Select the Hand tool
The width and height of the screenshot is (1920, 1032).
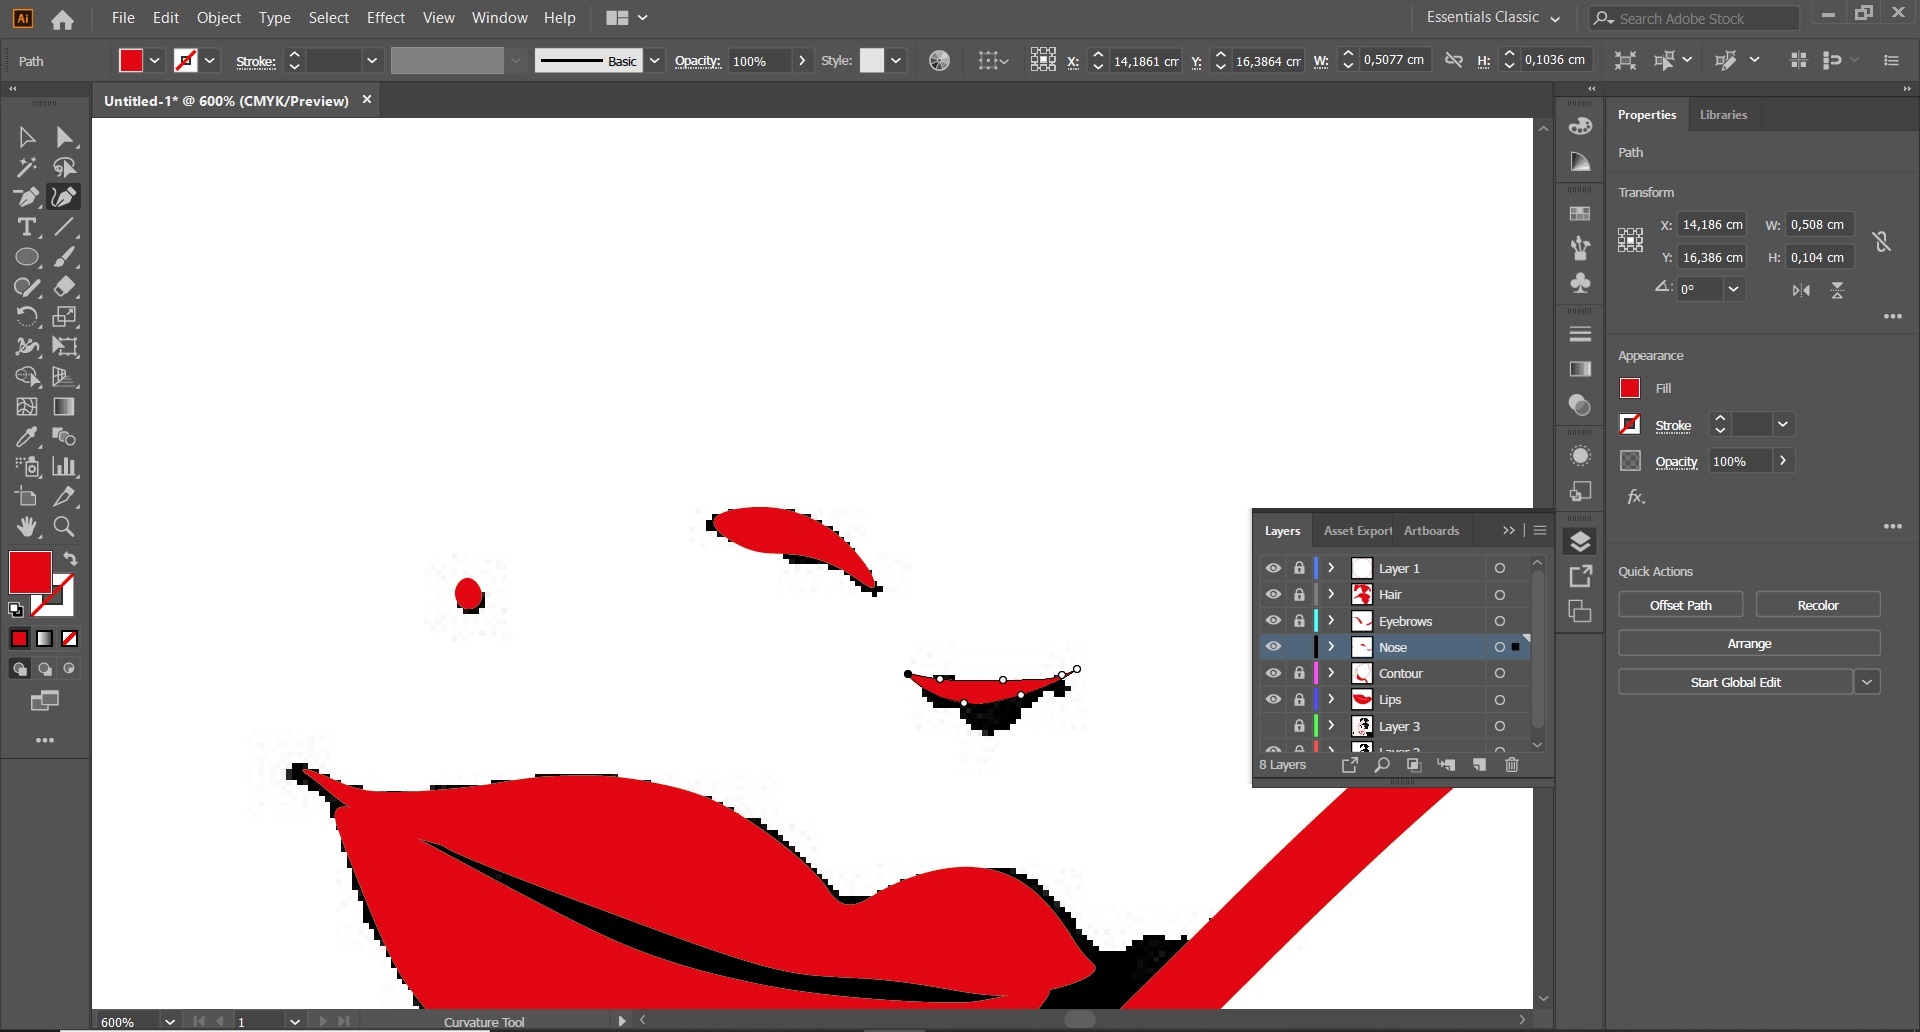point(27,527)
